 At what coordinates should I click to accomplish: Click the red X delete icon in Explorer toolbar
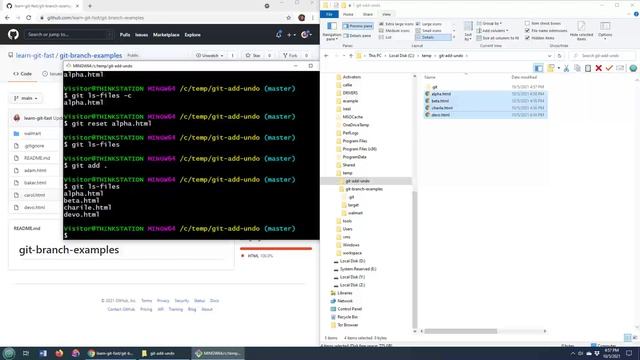(x=598, y=68)
